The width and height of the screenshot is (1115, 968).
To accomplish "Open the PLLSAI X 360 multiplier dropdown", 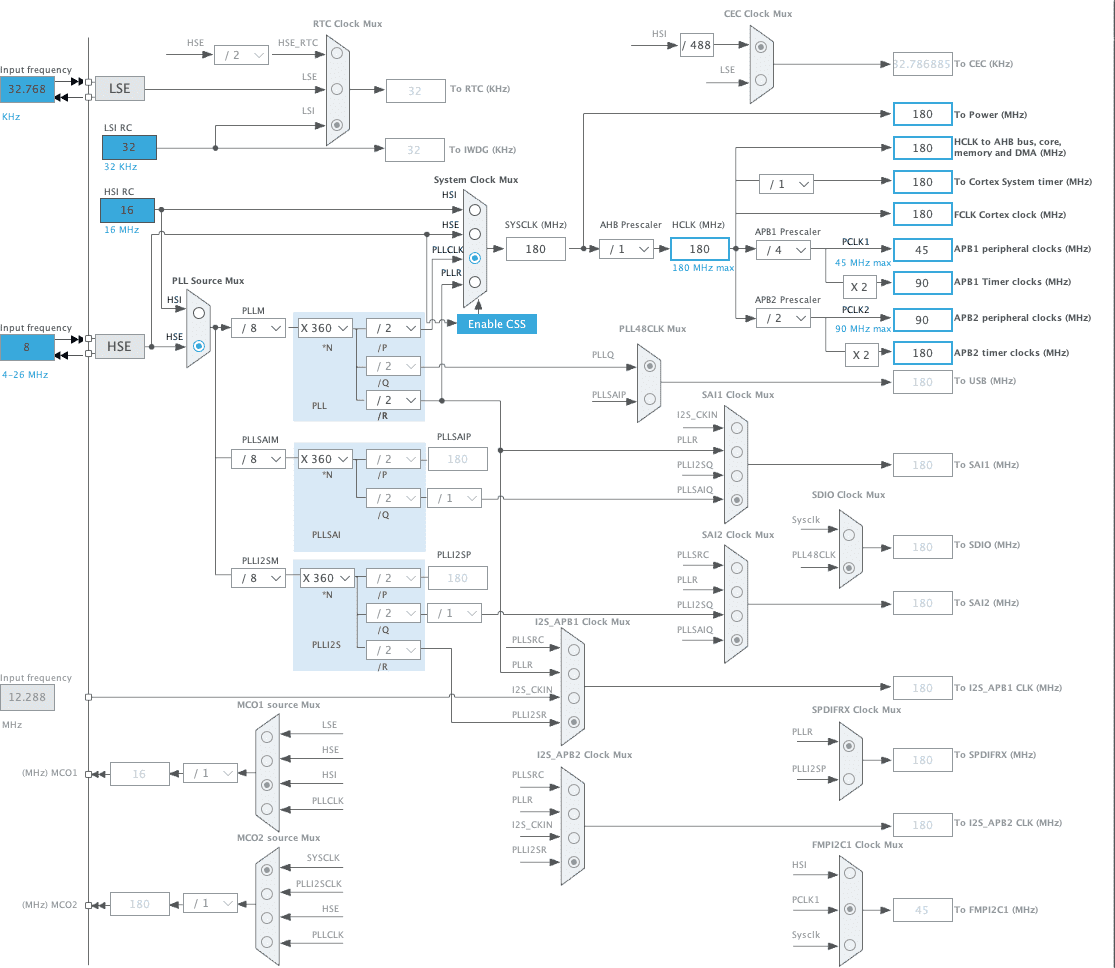I will pos(325,459).
